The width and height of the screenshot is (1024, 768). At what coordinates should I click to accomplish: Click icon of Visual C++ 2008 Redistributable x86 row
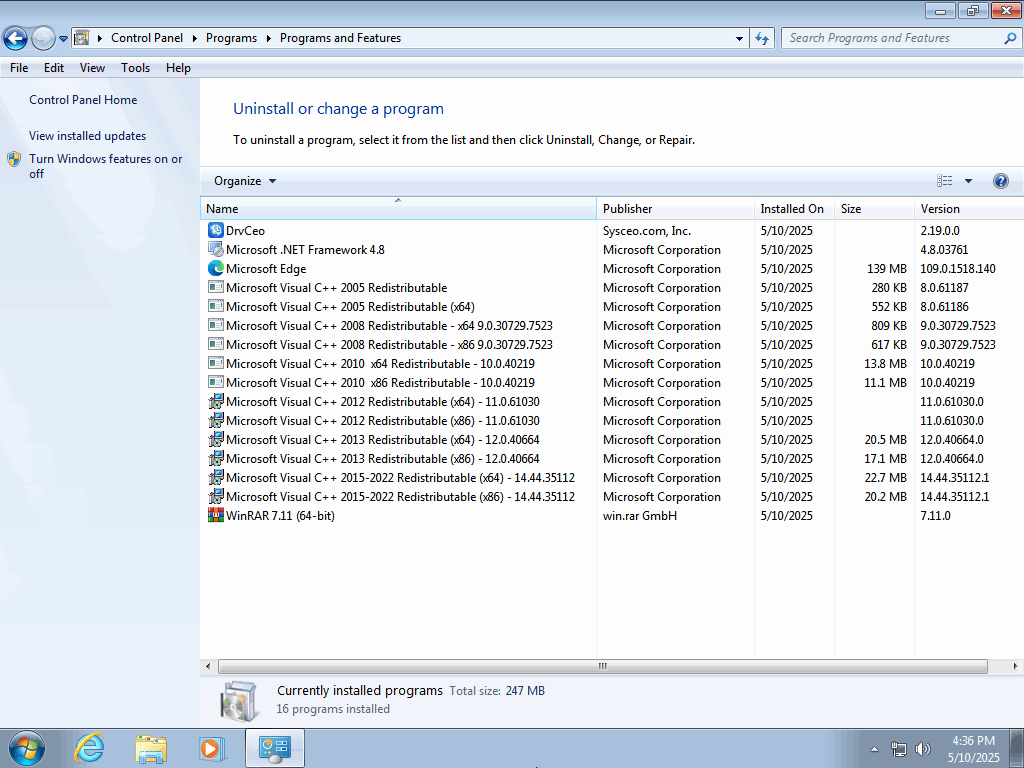[216, 344]
